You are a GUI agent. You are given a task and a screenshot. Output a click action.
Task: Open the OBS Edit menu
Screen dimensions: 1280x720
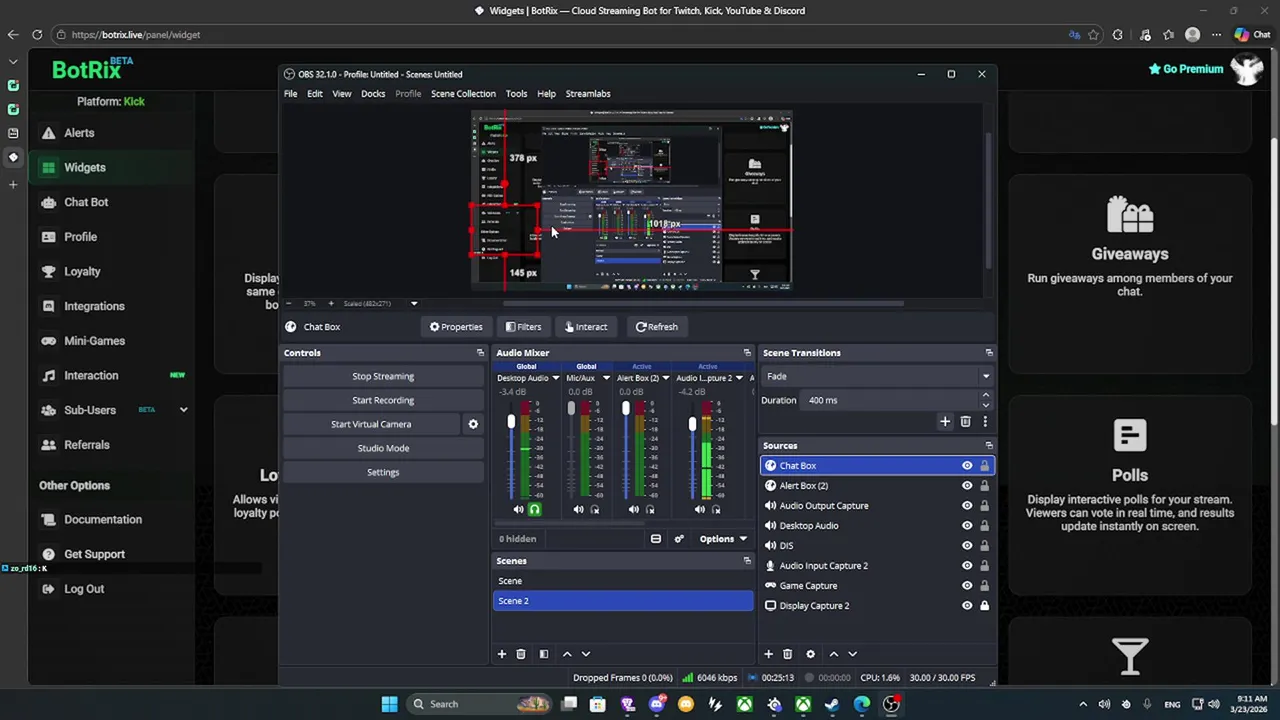(x=315, y=94)
